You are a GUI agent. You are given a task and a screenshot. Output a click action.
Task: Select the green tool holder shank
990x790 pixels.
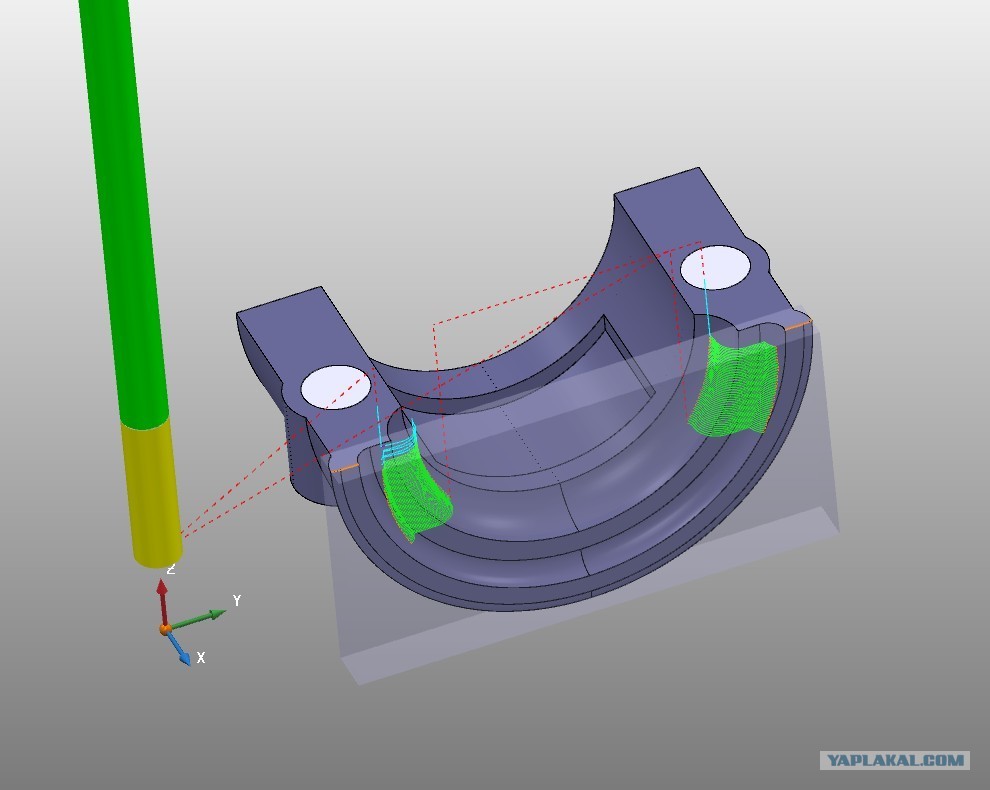[123, 215]
